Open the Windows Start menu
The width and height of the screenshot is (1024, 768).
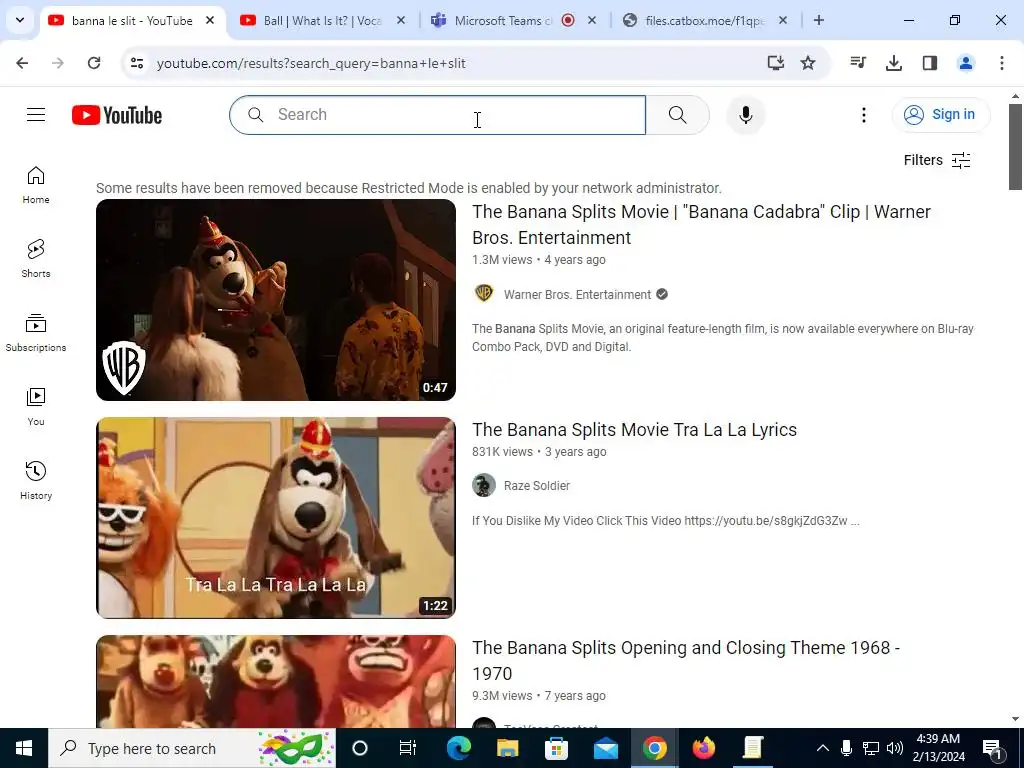coord(24,748)
